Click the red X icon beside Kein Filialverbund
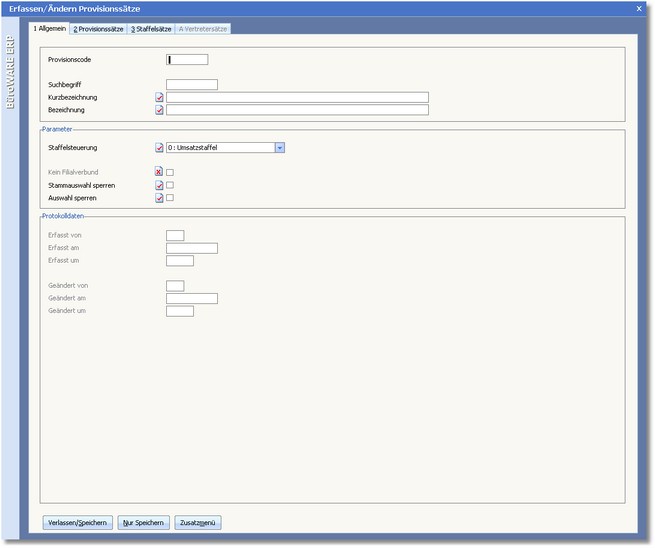 [159, 173]
